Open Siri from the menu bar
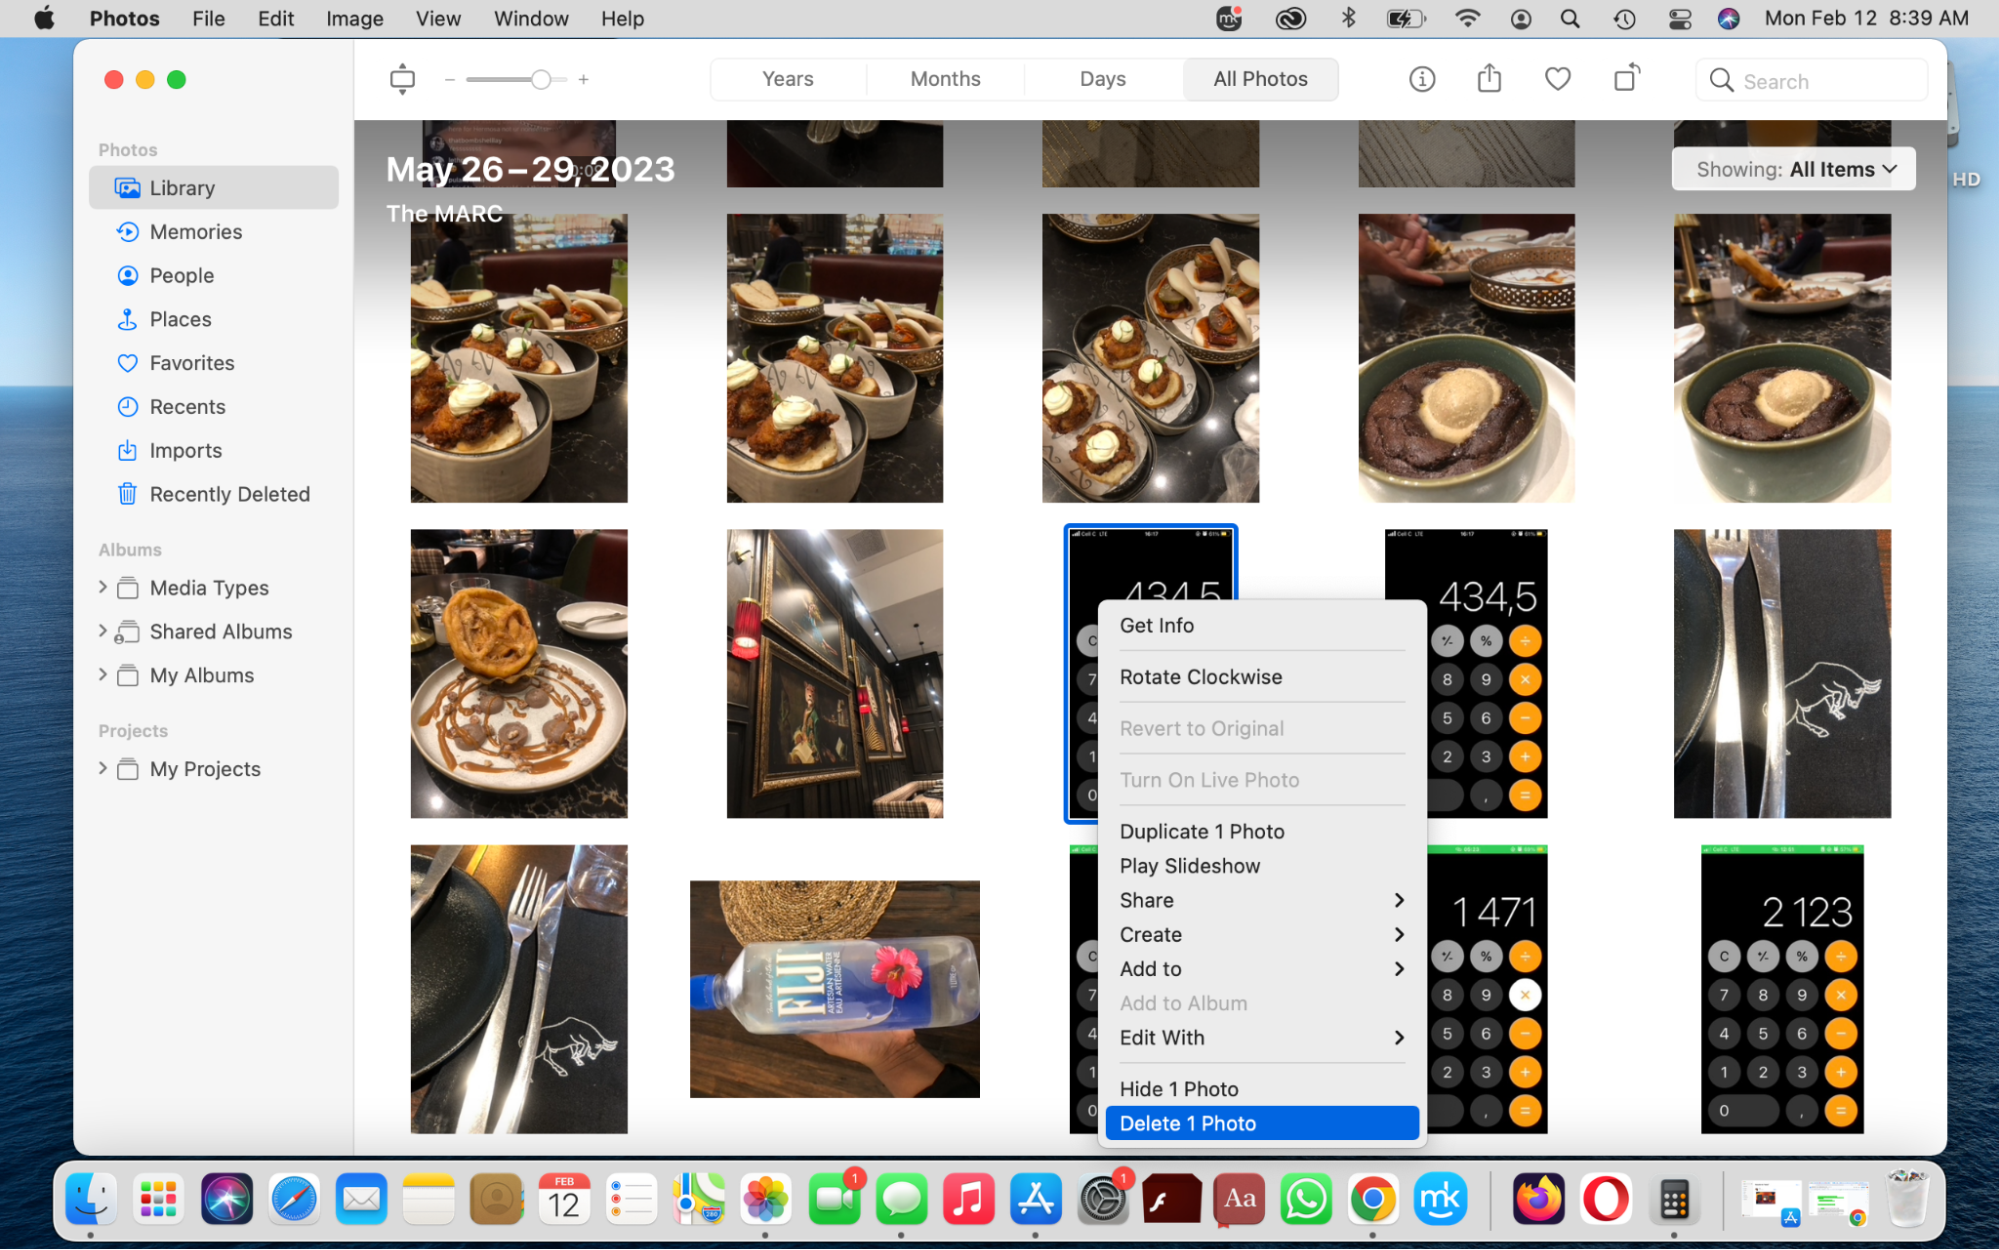 (1728, 18)
